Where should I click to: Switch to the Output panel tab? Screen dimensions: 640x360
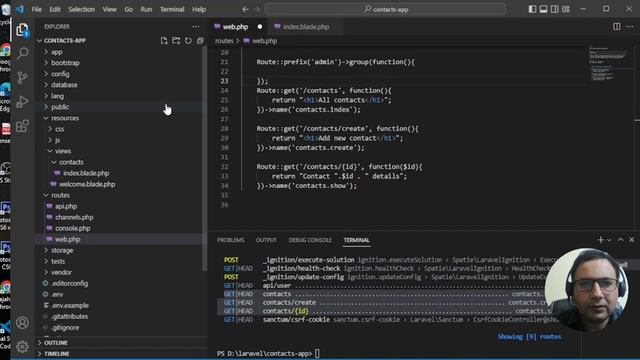[x=266, y=240]
